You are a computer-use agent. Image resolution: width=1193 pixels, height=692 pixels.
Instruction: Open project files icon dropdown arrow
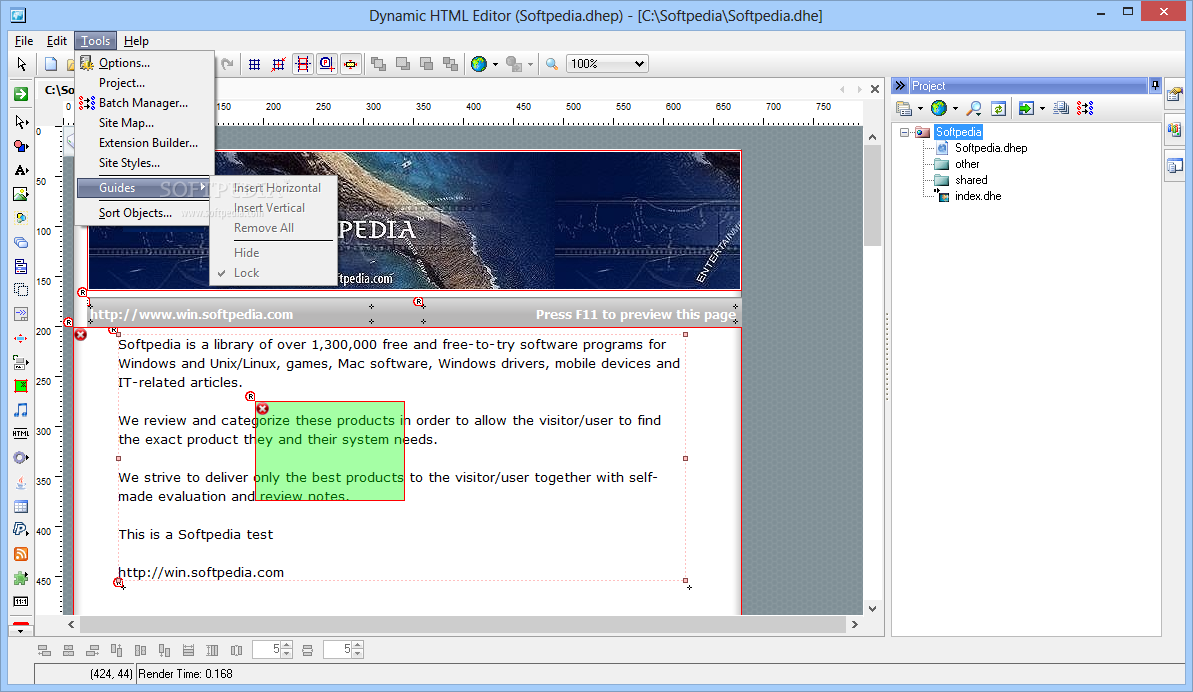(920, 109)
